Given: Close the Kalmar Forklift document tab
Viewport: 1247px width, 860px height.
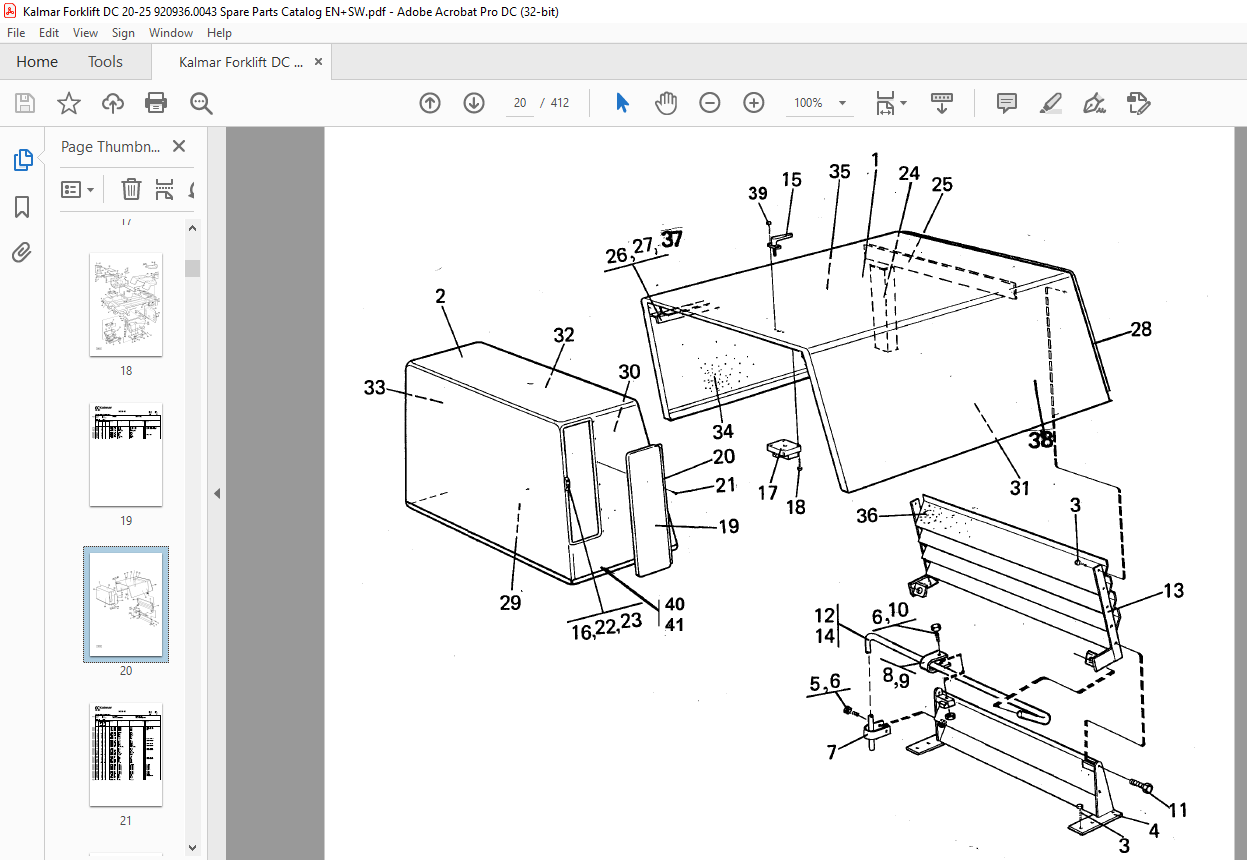Looking at the screenshot, I should coord(318,62).
